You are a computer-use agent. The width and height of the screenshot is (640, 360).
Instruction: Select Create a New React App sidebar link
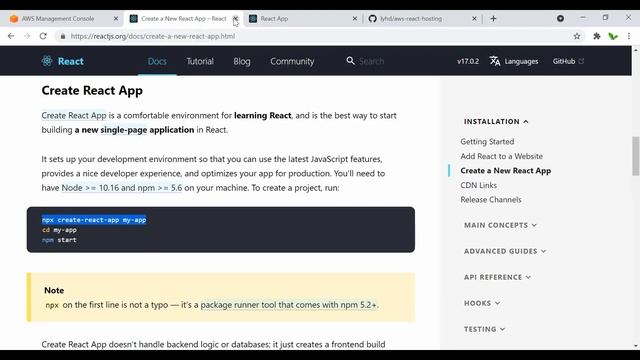[x=506, y=171]
